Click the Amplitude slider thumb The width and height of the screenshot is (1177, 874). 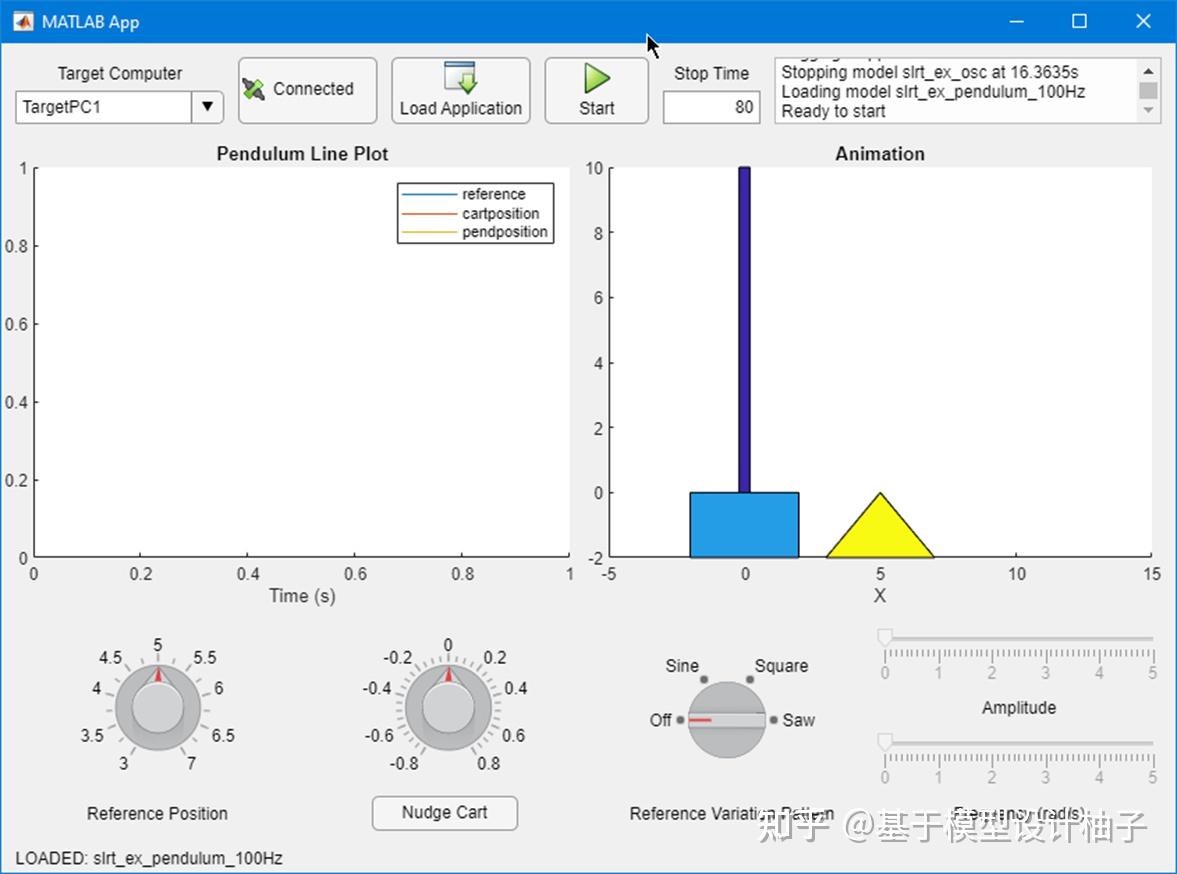(884, 634)
